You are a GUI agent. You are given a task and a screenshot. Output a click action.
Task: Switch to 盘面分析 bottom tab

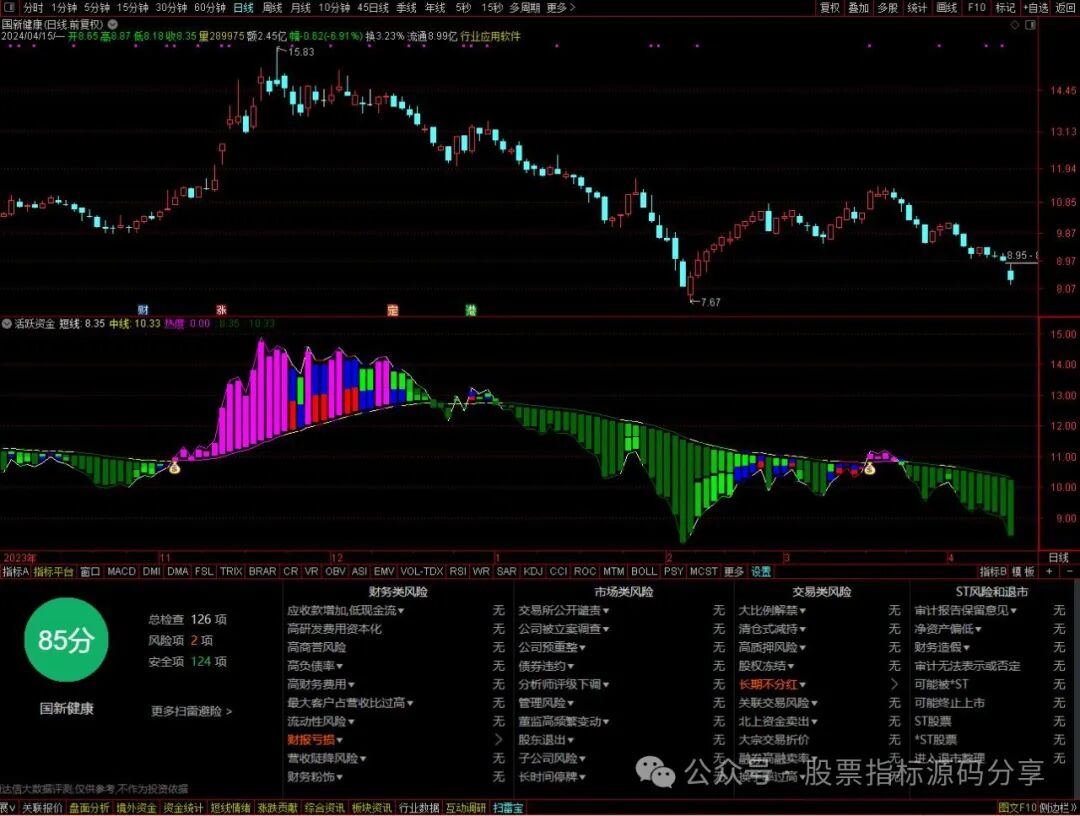tap(89, 808)
